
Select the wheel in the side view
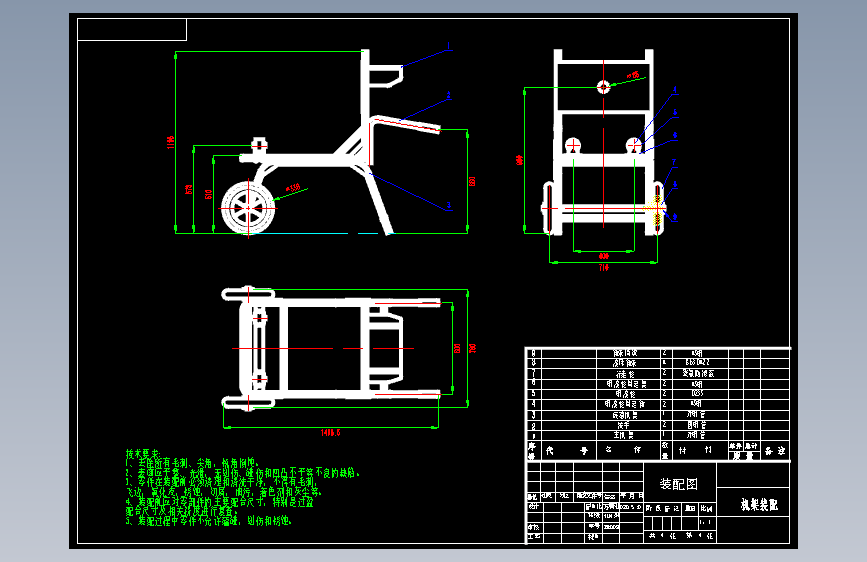click(x=248, y=208)
